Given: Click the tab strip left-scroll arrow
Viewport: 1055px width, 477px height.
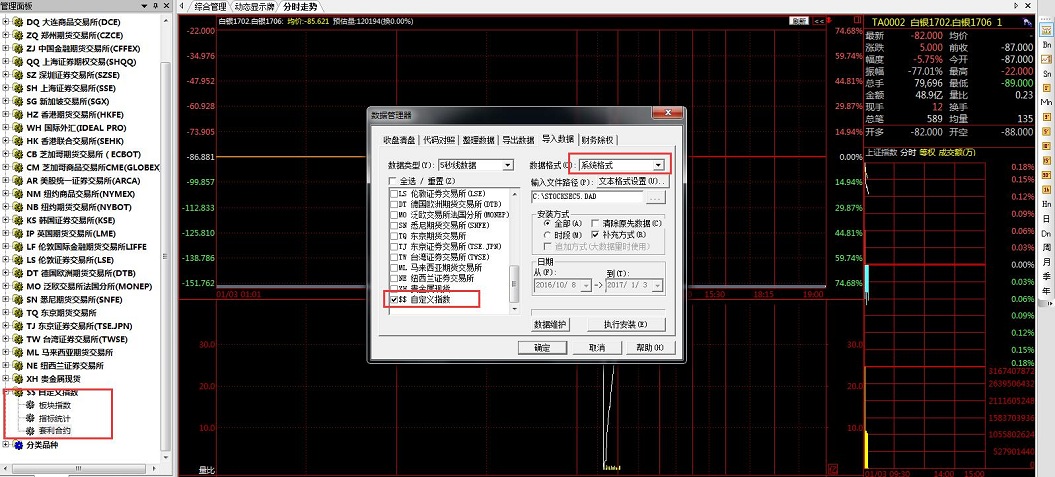Looking at the screenshot, I should click(x=181, y=7).
